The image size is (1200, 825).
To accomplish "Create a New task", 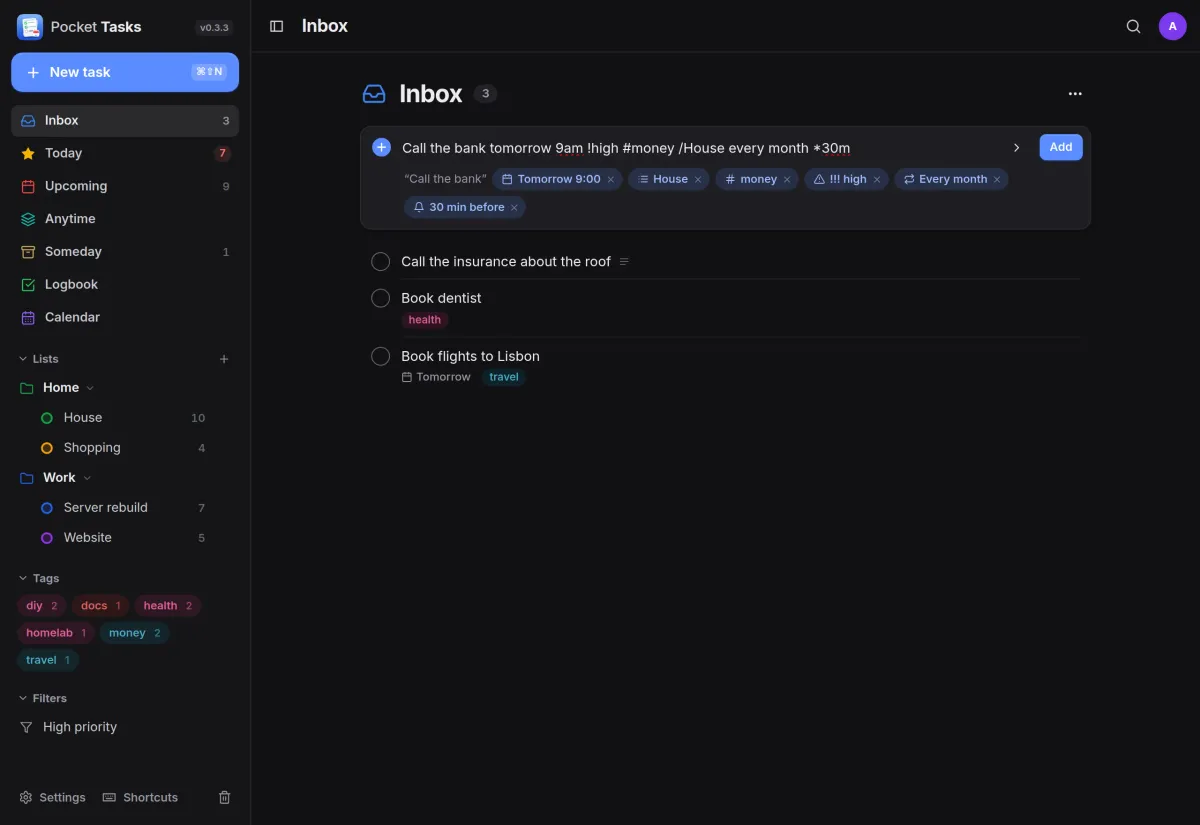I will (x=125, y=72).
